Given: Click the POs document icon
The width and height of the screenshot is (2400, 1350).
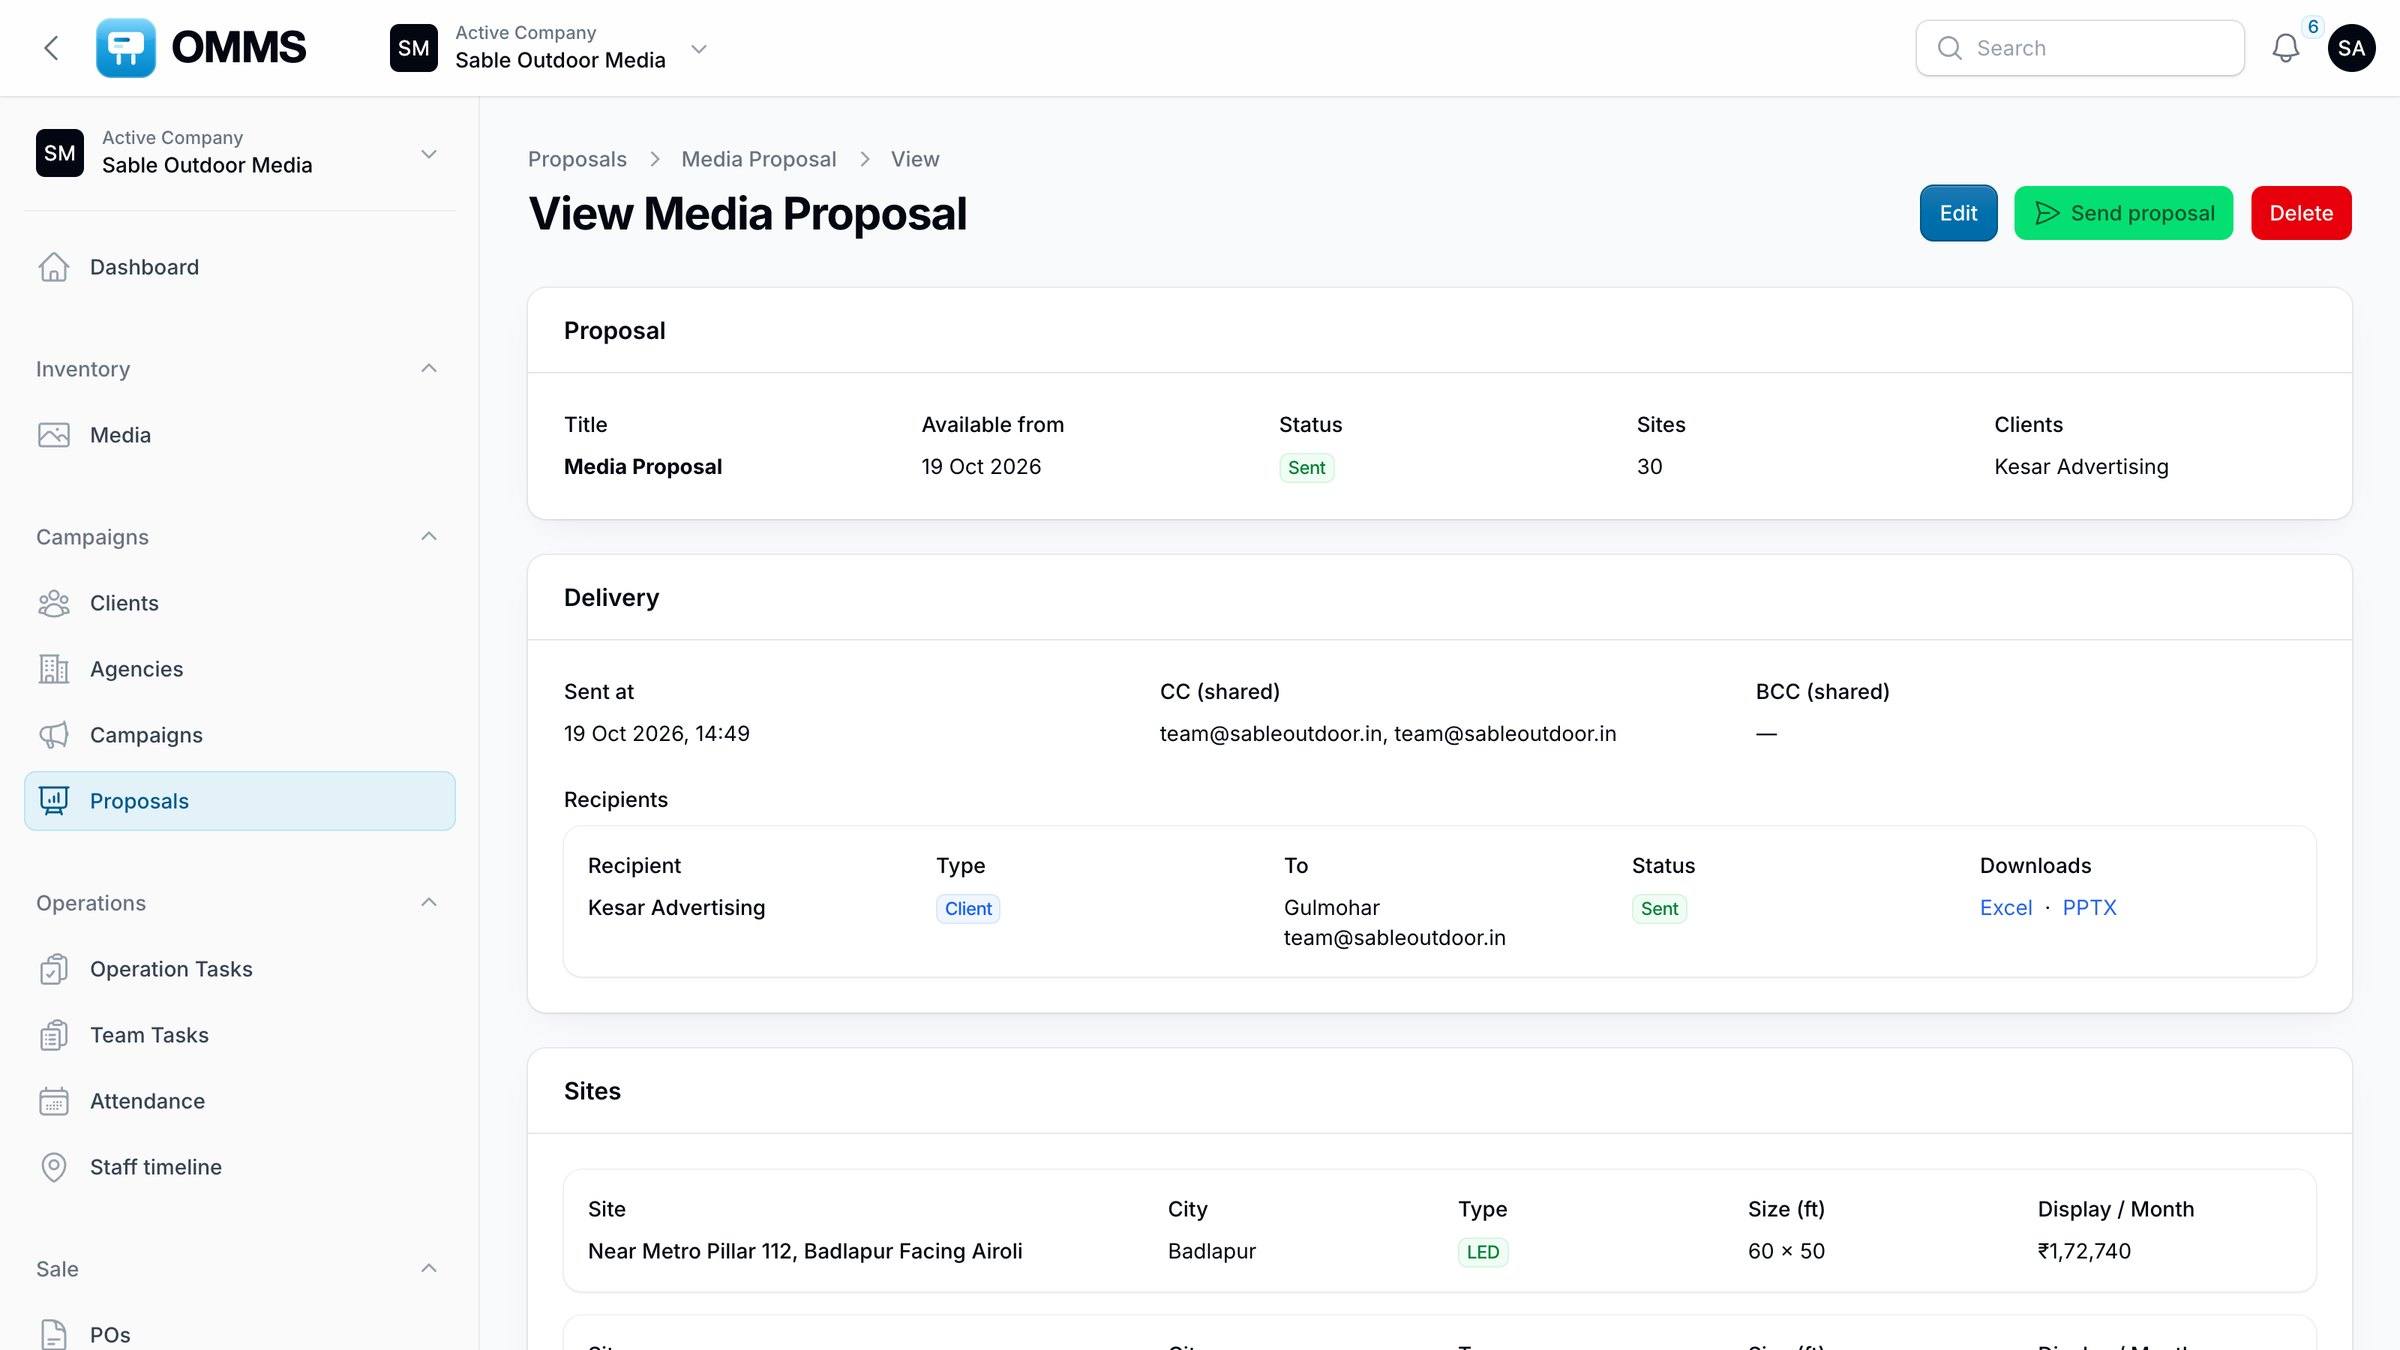Looking at the screenshot, I should [54, 1335].
